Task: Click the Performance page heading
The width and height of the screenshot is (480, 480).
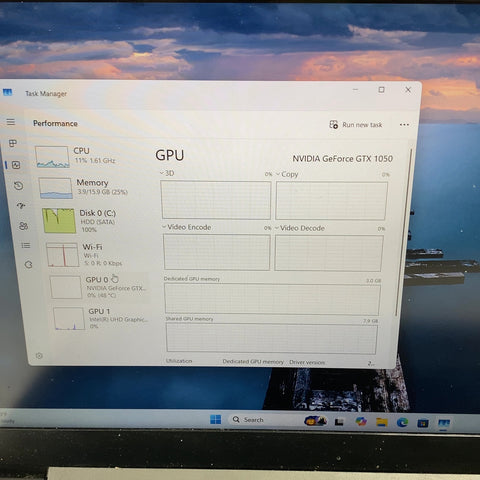Action: pyautogui.click(x=55, y=123)
